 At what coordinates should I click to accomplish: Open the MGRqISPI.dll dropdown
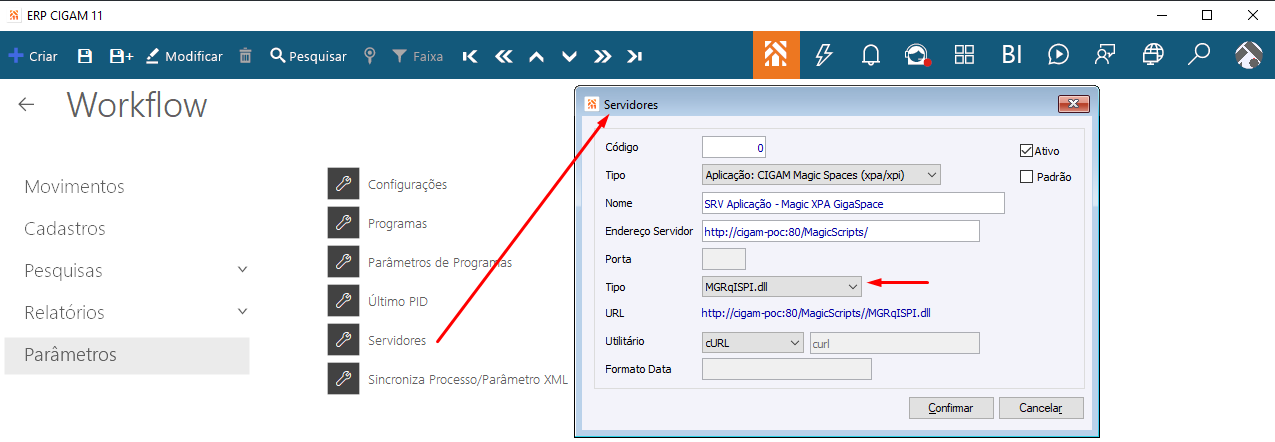coord(781,286)
